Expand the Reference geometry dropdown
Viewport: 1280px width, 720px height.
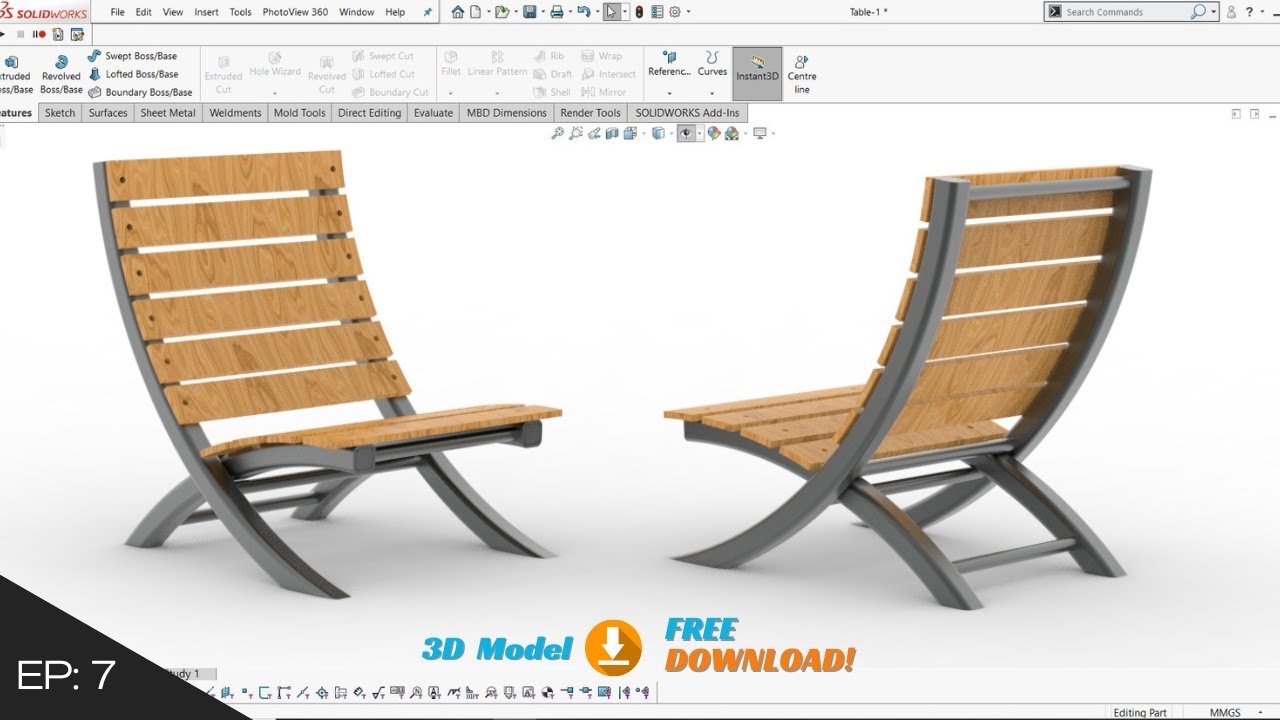[669, 92]
